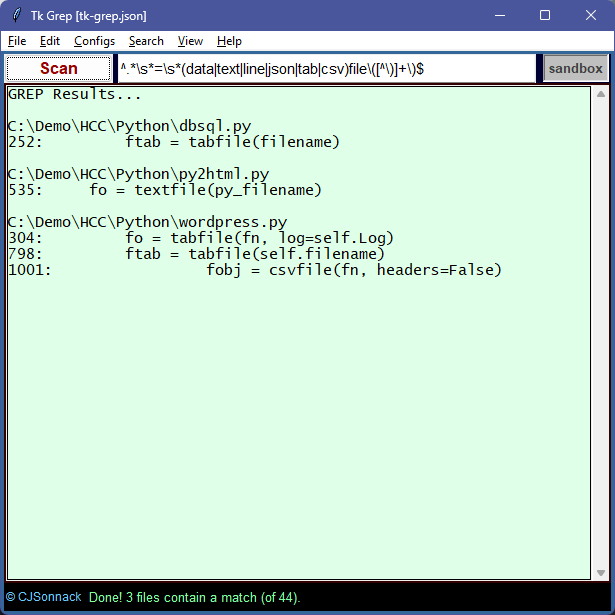Open the Configs menu

click(x=94, y=41)
